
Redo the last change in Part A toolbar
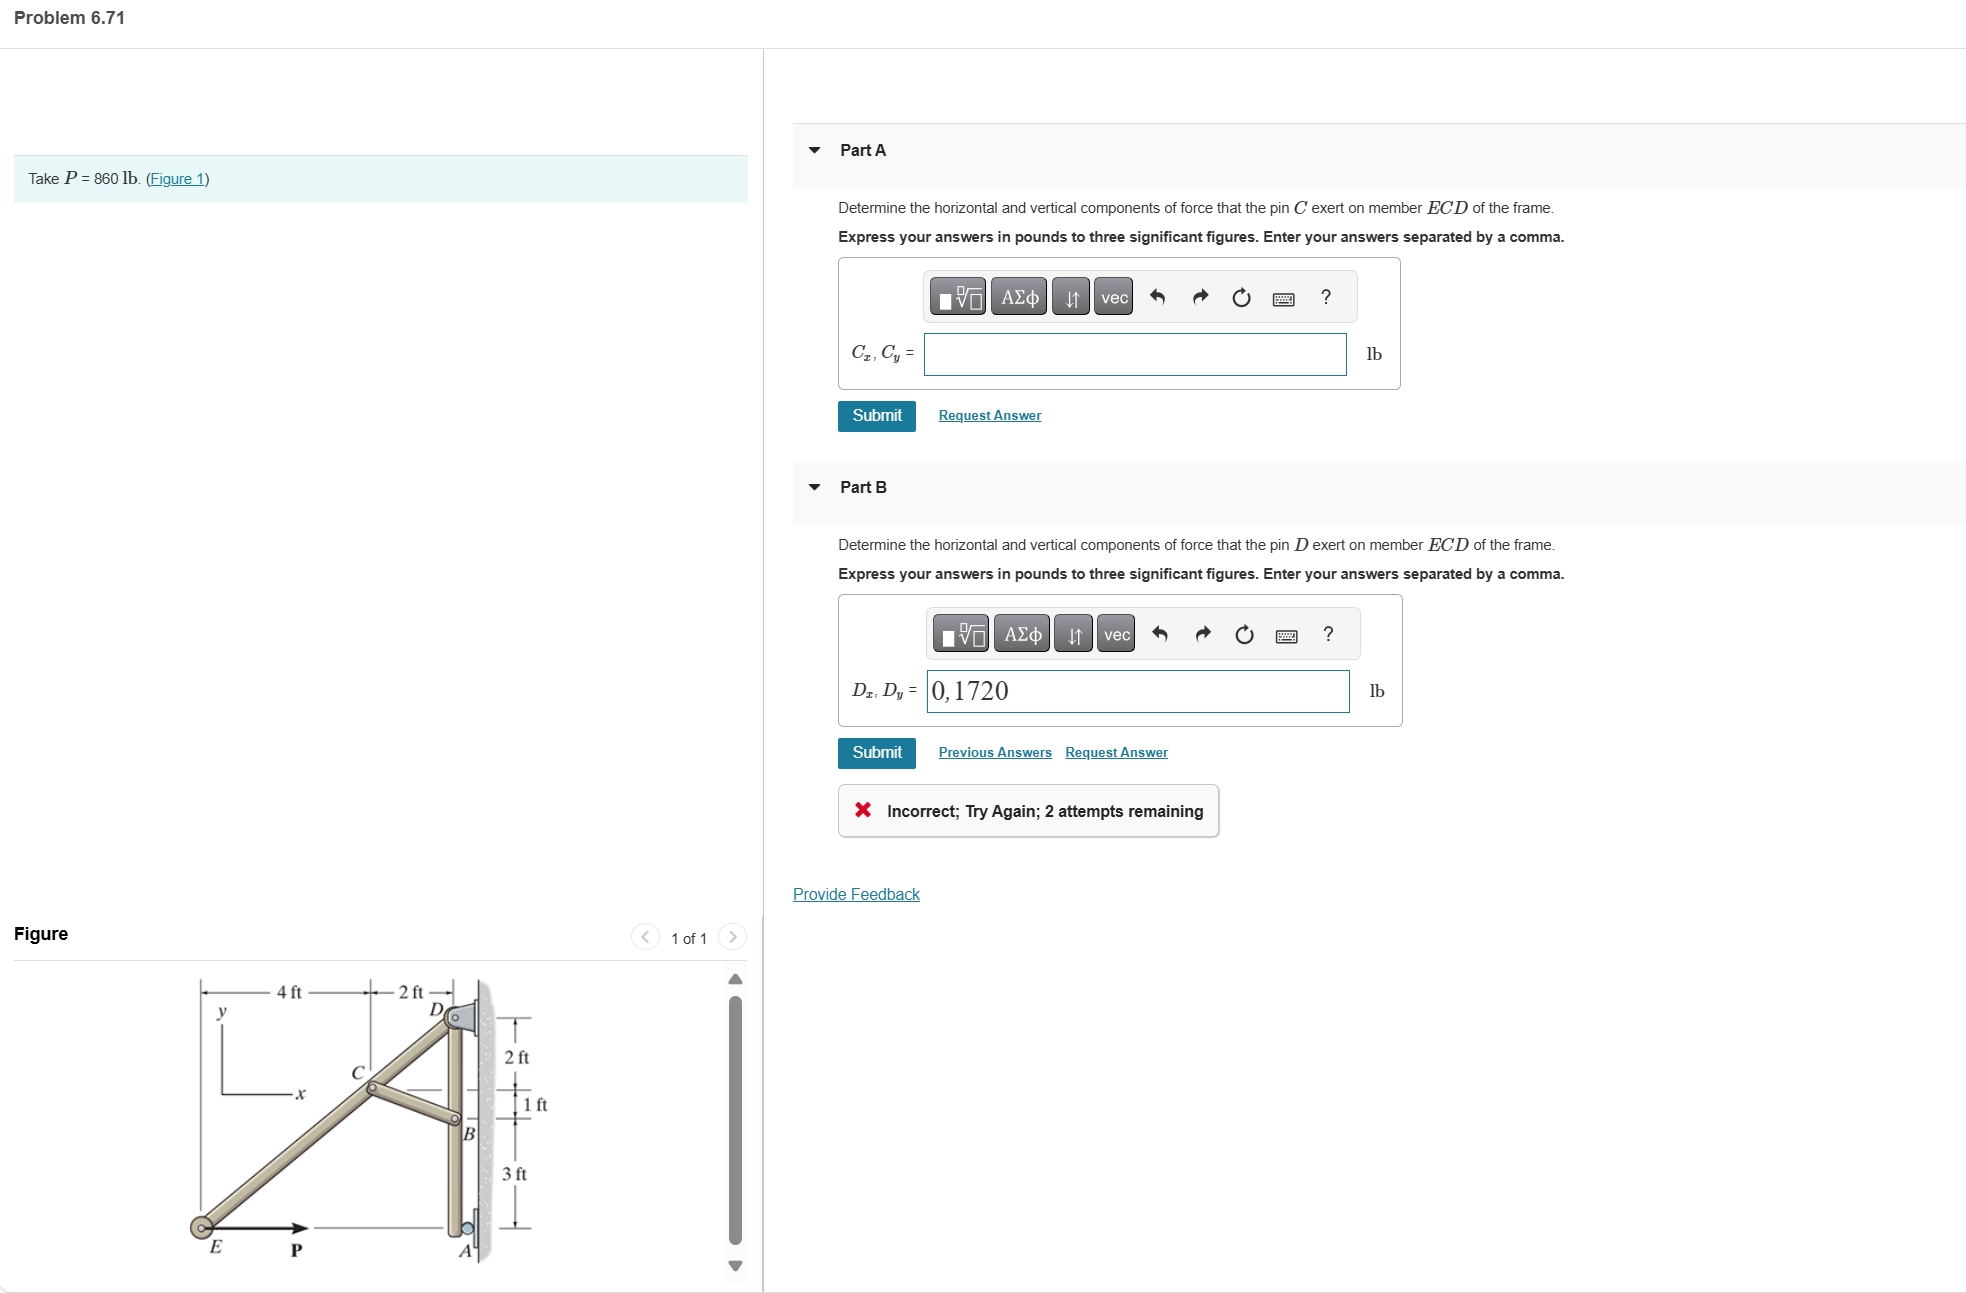coord(1199,296)
